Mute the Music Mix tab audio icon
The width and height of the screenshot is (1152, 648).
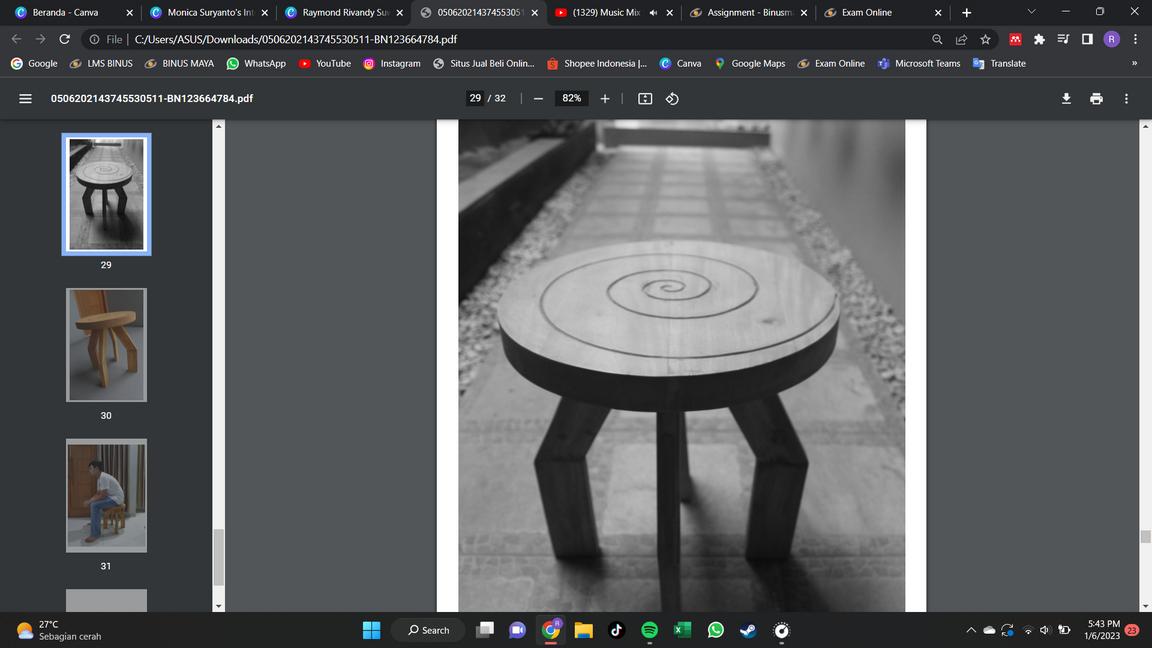653,12
